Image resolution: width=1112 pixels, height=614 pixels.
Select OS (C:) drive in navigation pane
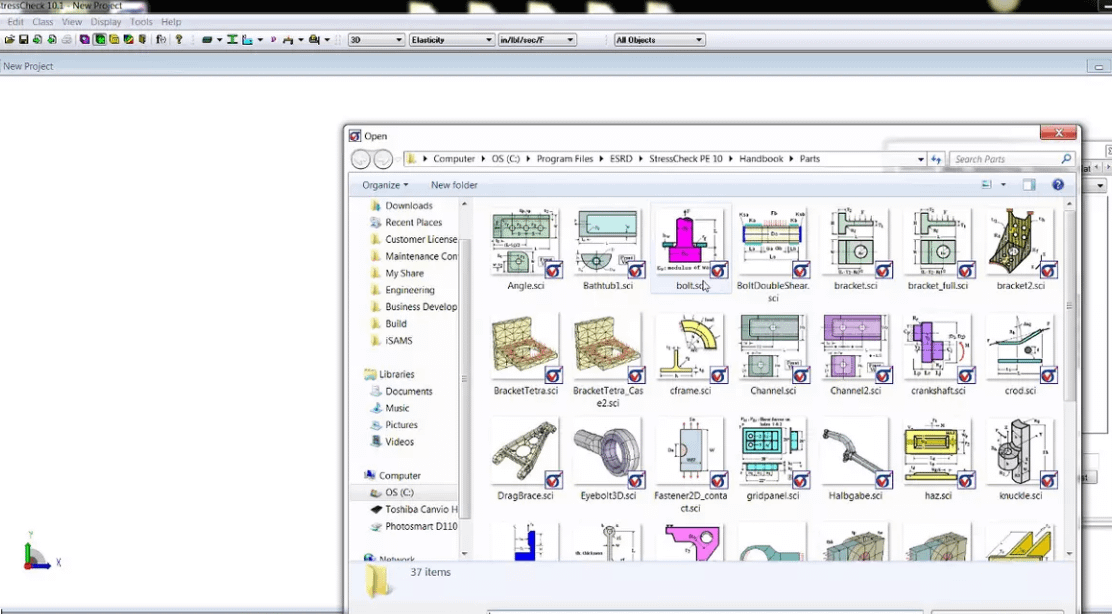[x=399, y=492]
